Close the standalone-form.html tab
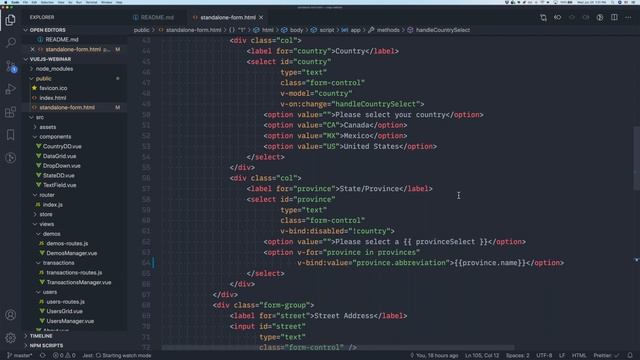This screenshot has height=360, width=640. (261, 18)
